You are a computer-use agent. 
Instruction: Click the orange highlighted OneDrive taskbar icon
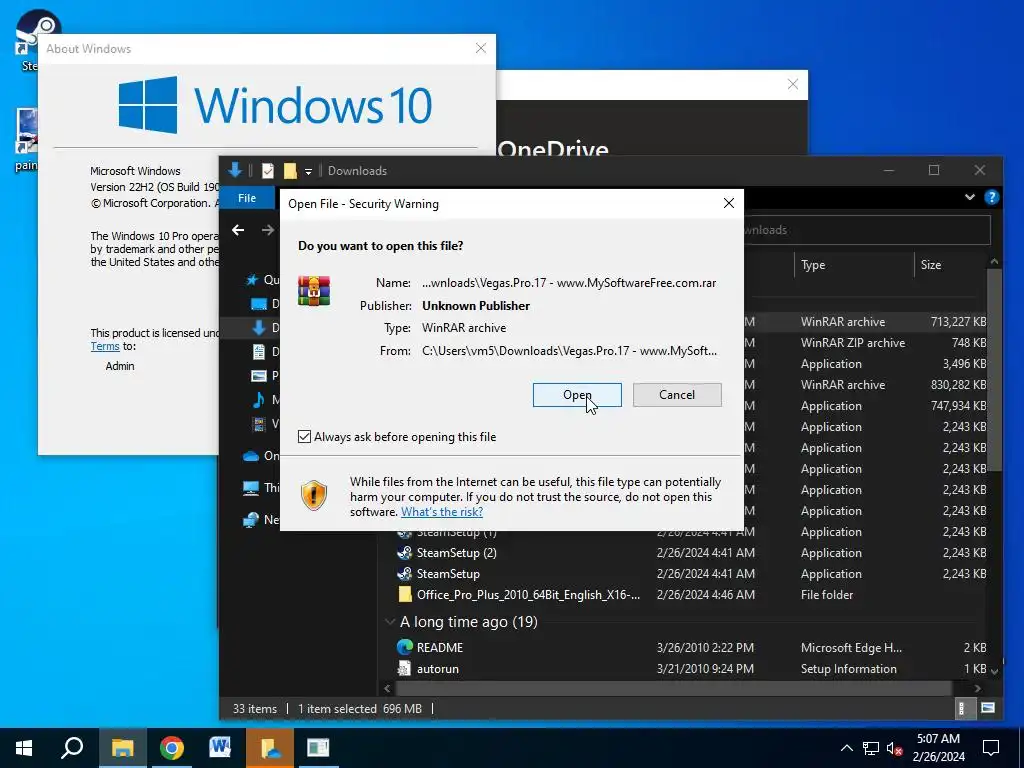pyautogui.click(x=270, y=748)
